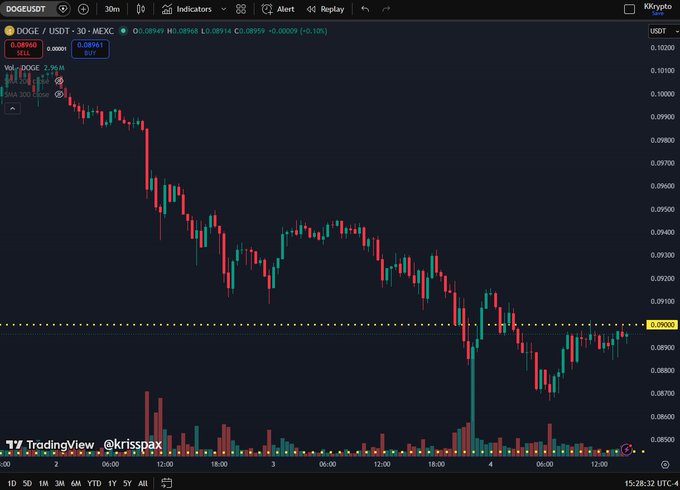Select the 3M date range
Screen dimensions: 680x490
point(59,483)
